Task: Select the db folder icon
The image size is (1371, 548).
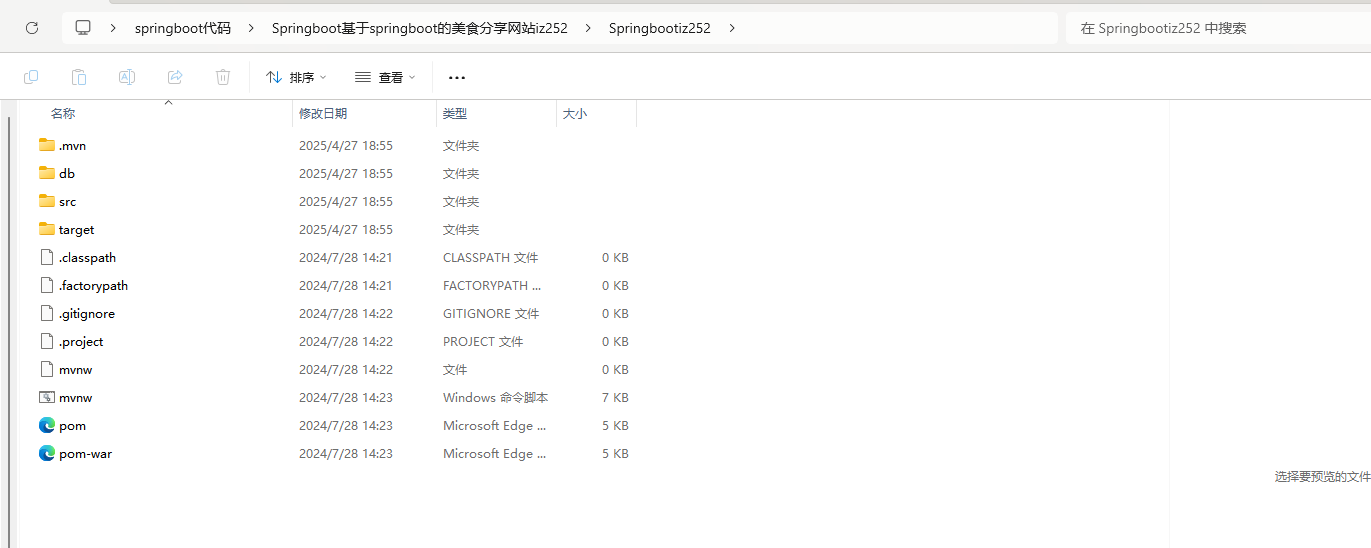Action: point(47,173)
